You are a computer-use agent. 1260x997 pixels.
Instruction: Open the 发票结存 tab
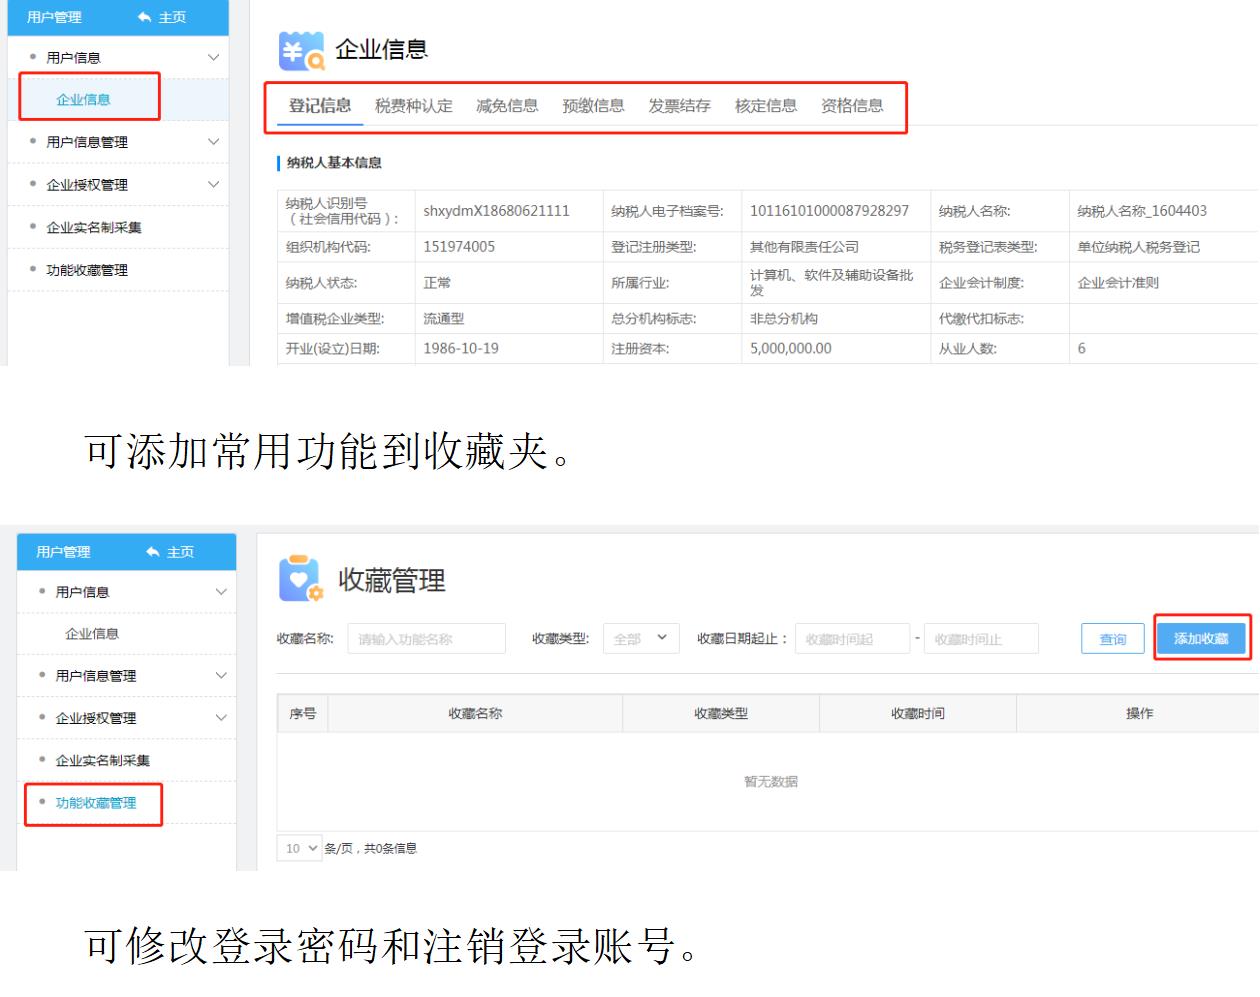pyautogui.click(x=679, y=106)
